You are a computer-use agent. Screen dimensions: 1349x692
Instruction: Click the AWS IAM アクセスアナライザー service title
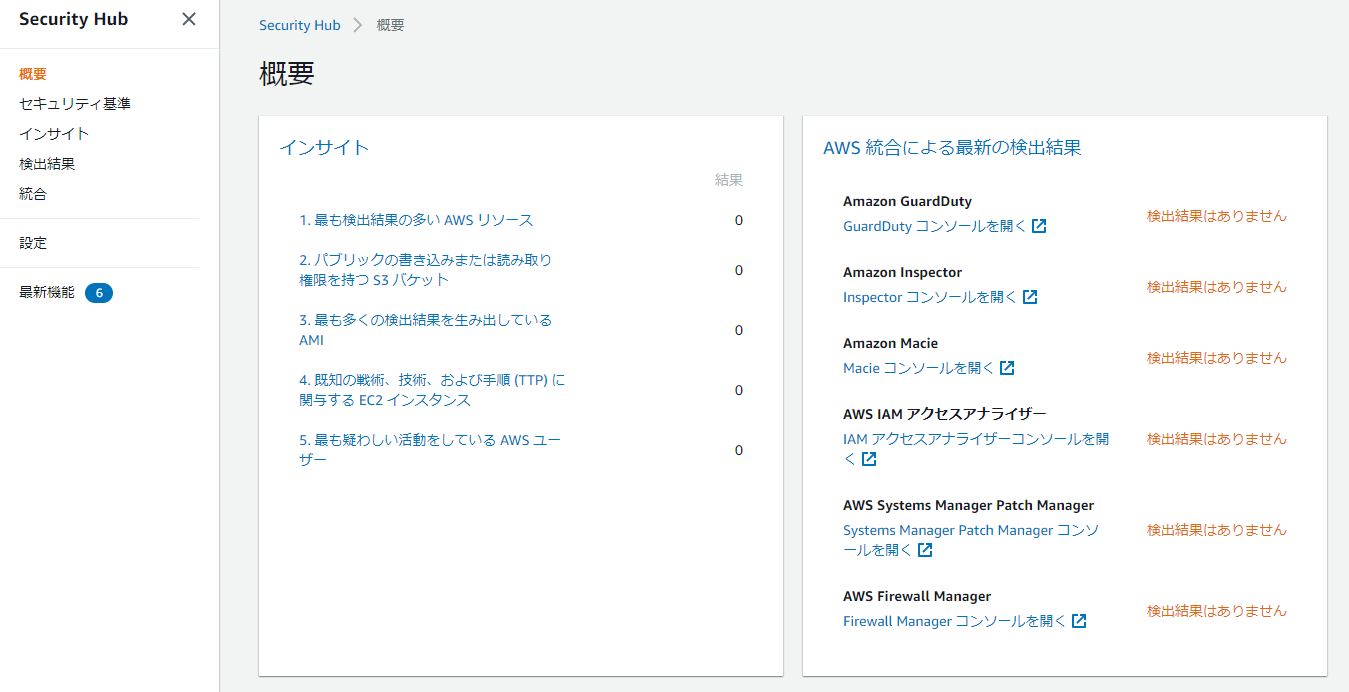(945, 414)
